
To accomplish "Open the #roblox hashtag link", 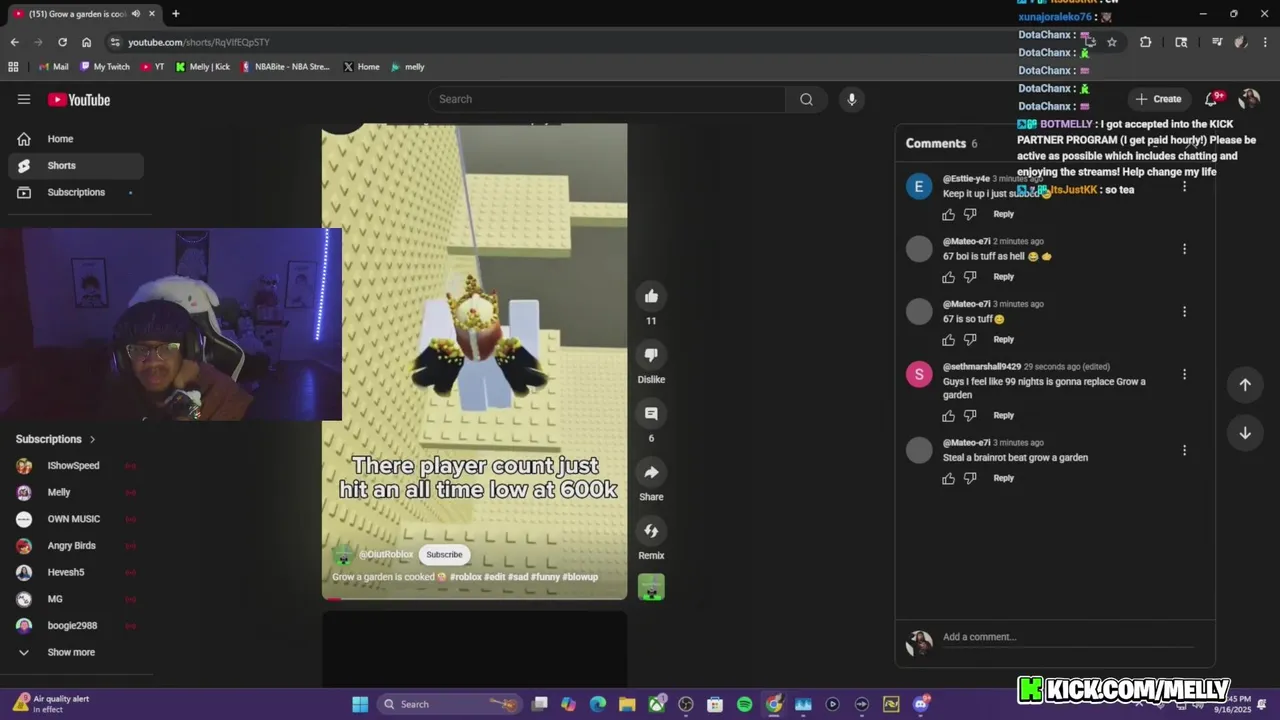I will [466, 577].
